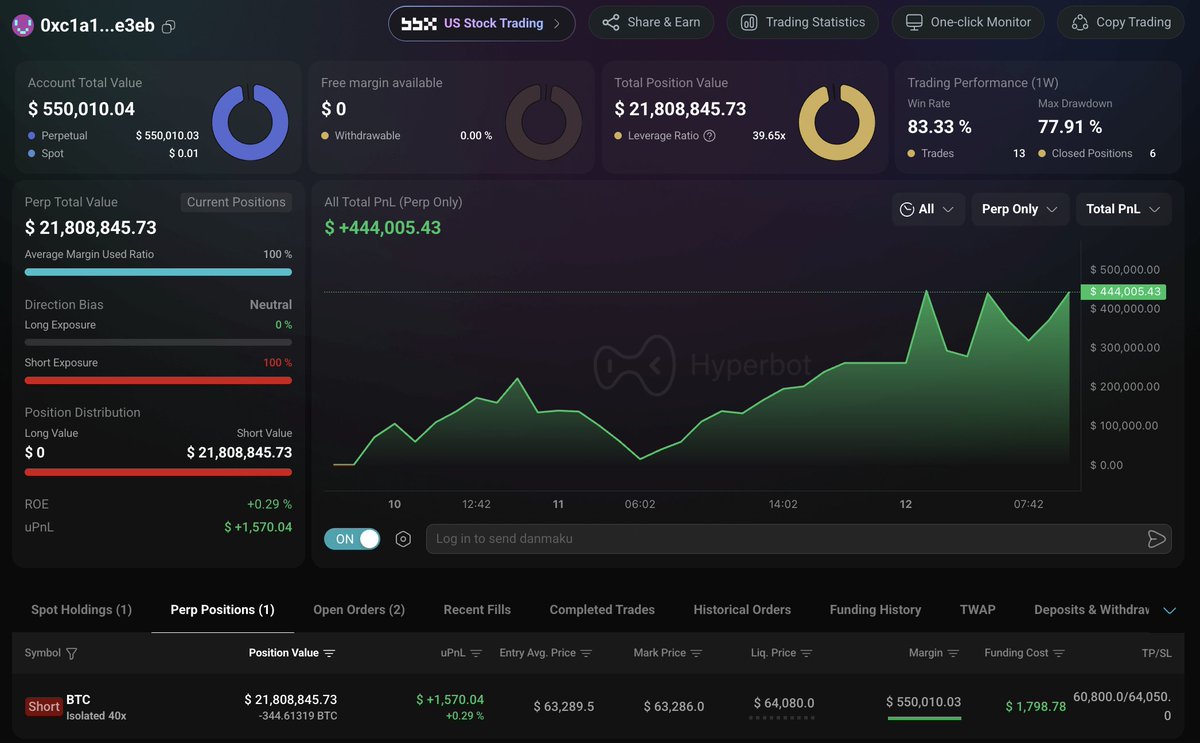Filter by Symbol funnel icon
Viewport: 1200px width, 743px height.
click(x=71, y=653)
